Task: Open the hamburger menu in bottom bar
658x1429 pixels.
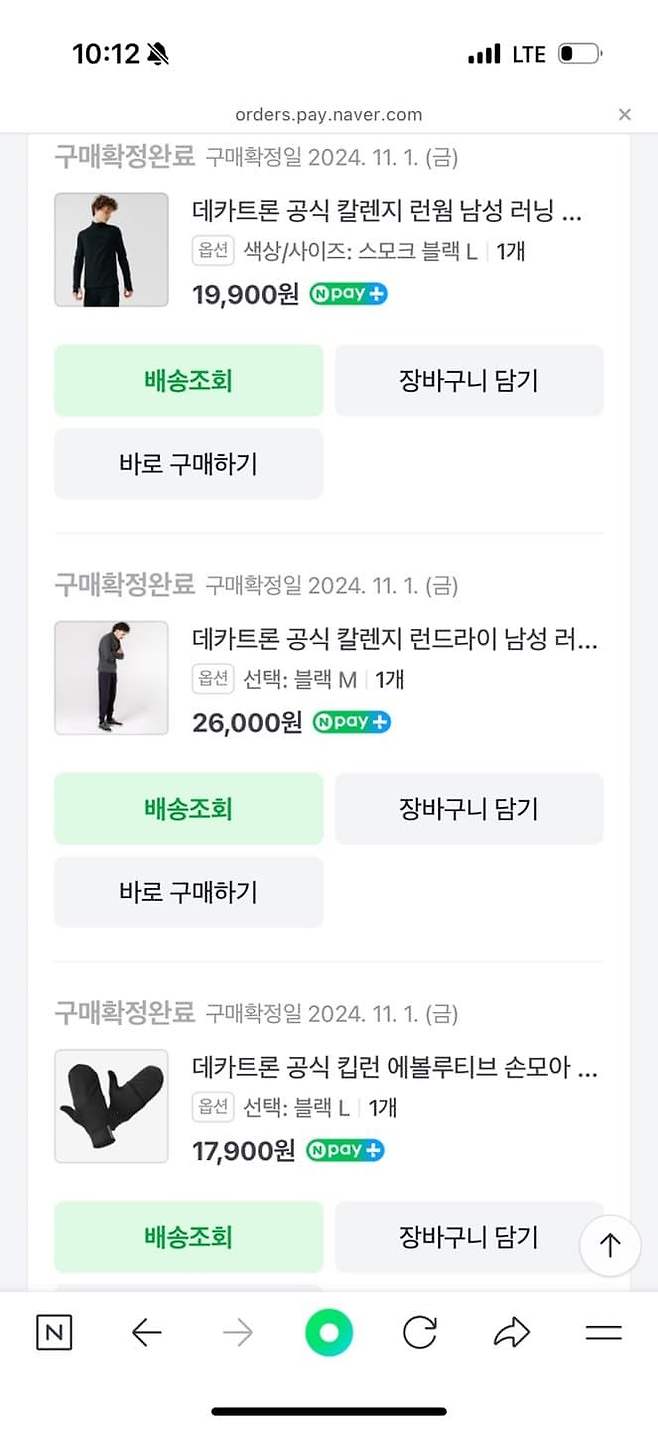Action: point(603,1332)
